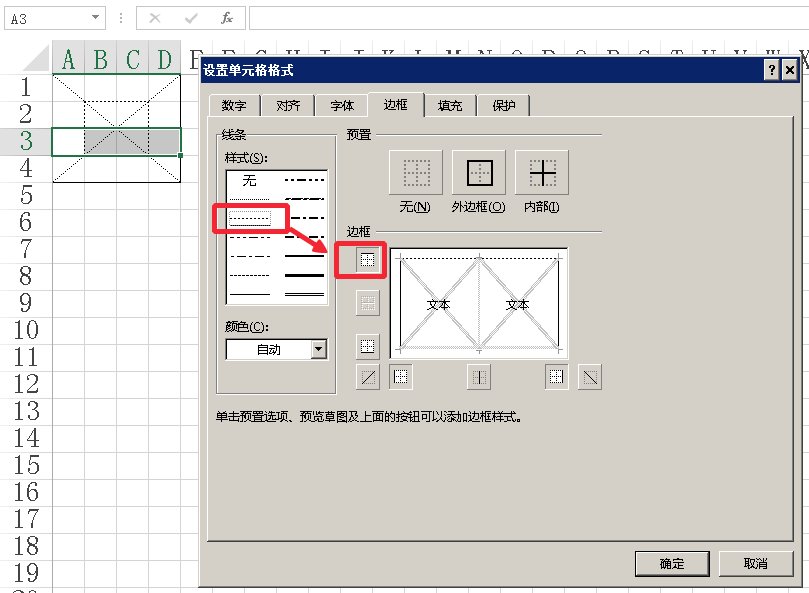Open the 颜色 color dropdown
Image resolution: width=809 pixels, height=593 pixels.
pos(318,349)
